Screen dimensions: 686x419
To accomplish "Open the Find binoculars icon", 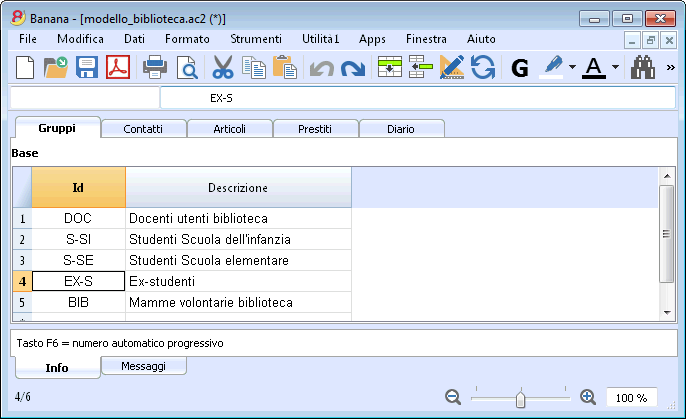I will pos(643,67).
